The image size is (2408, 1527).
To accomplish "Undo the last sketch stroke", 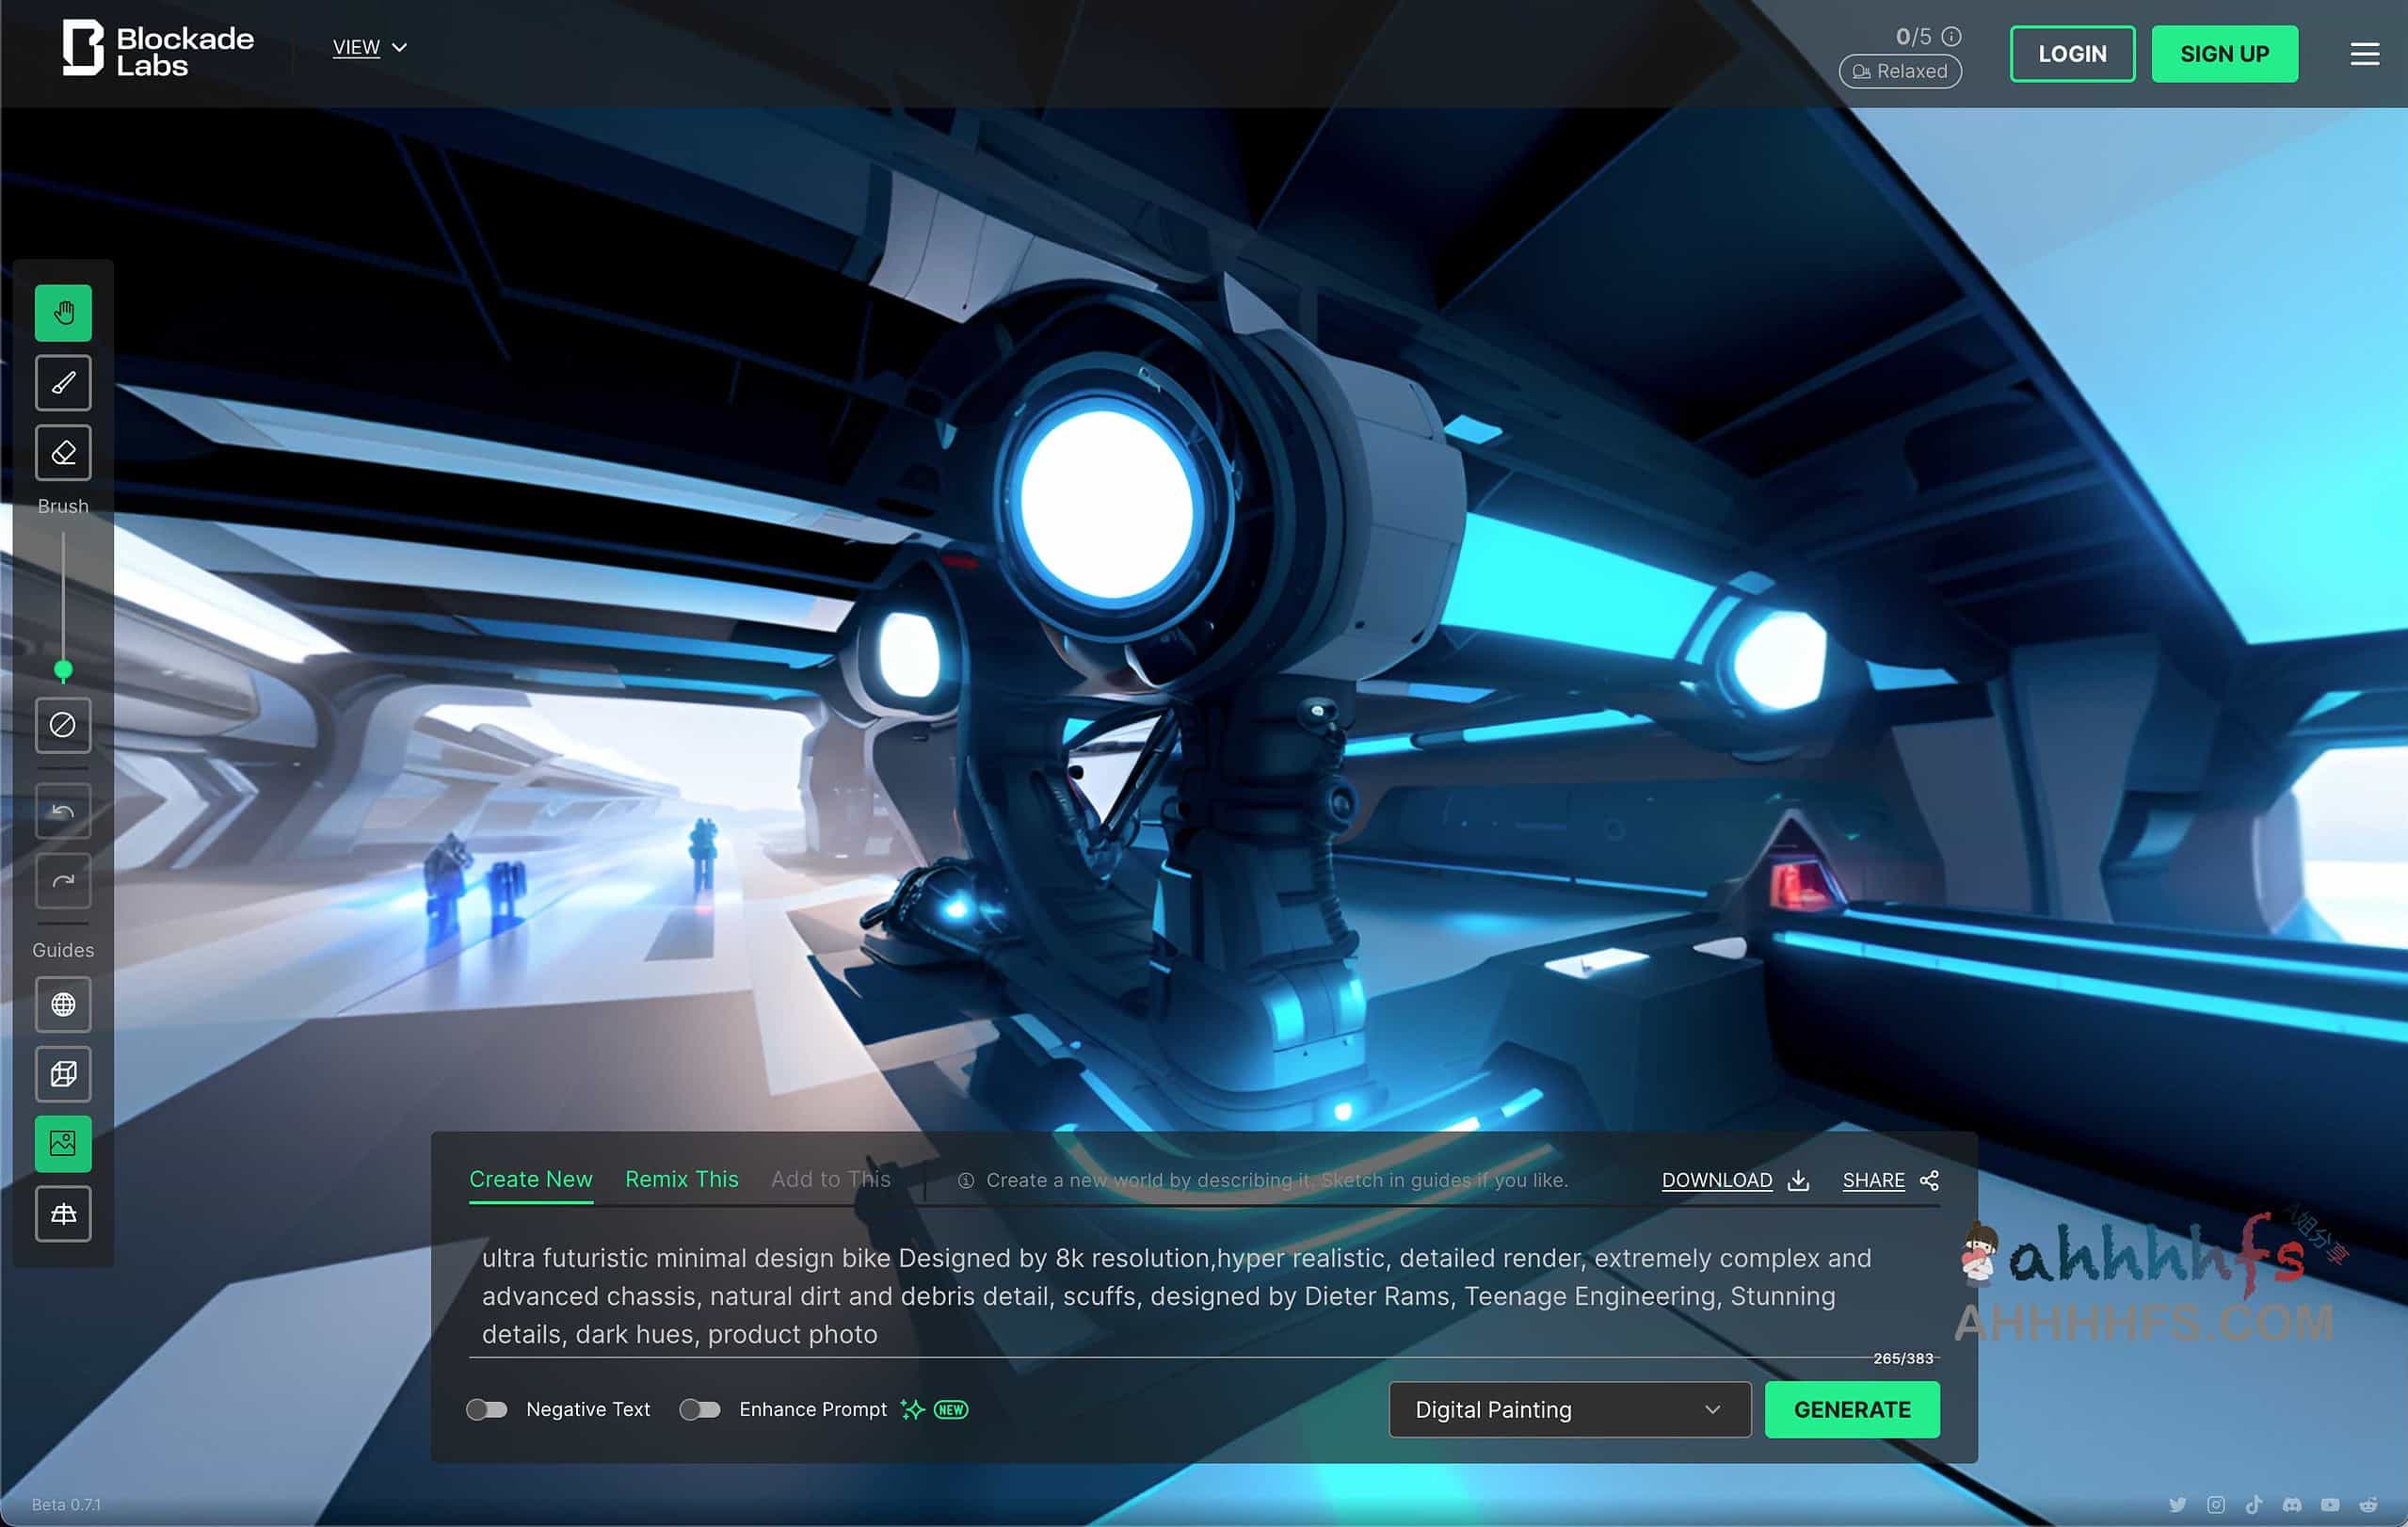I will (63, 811).
